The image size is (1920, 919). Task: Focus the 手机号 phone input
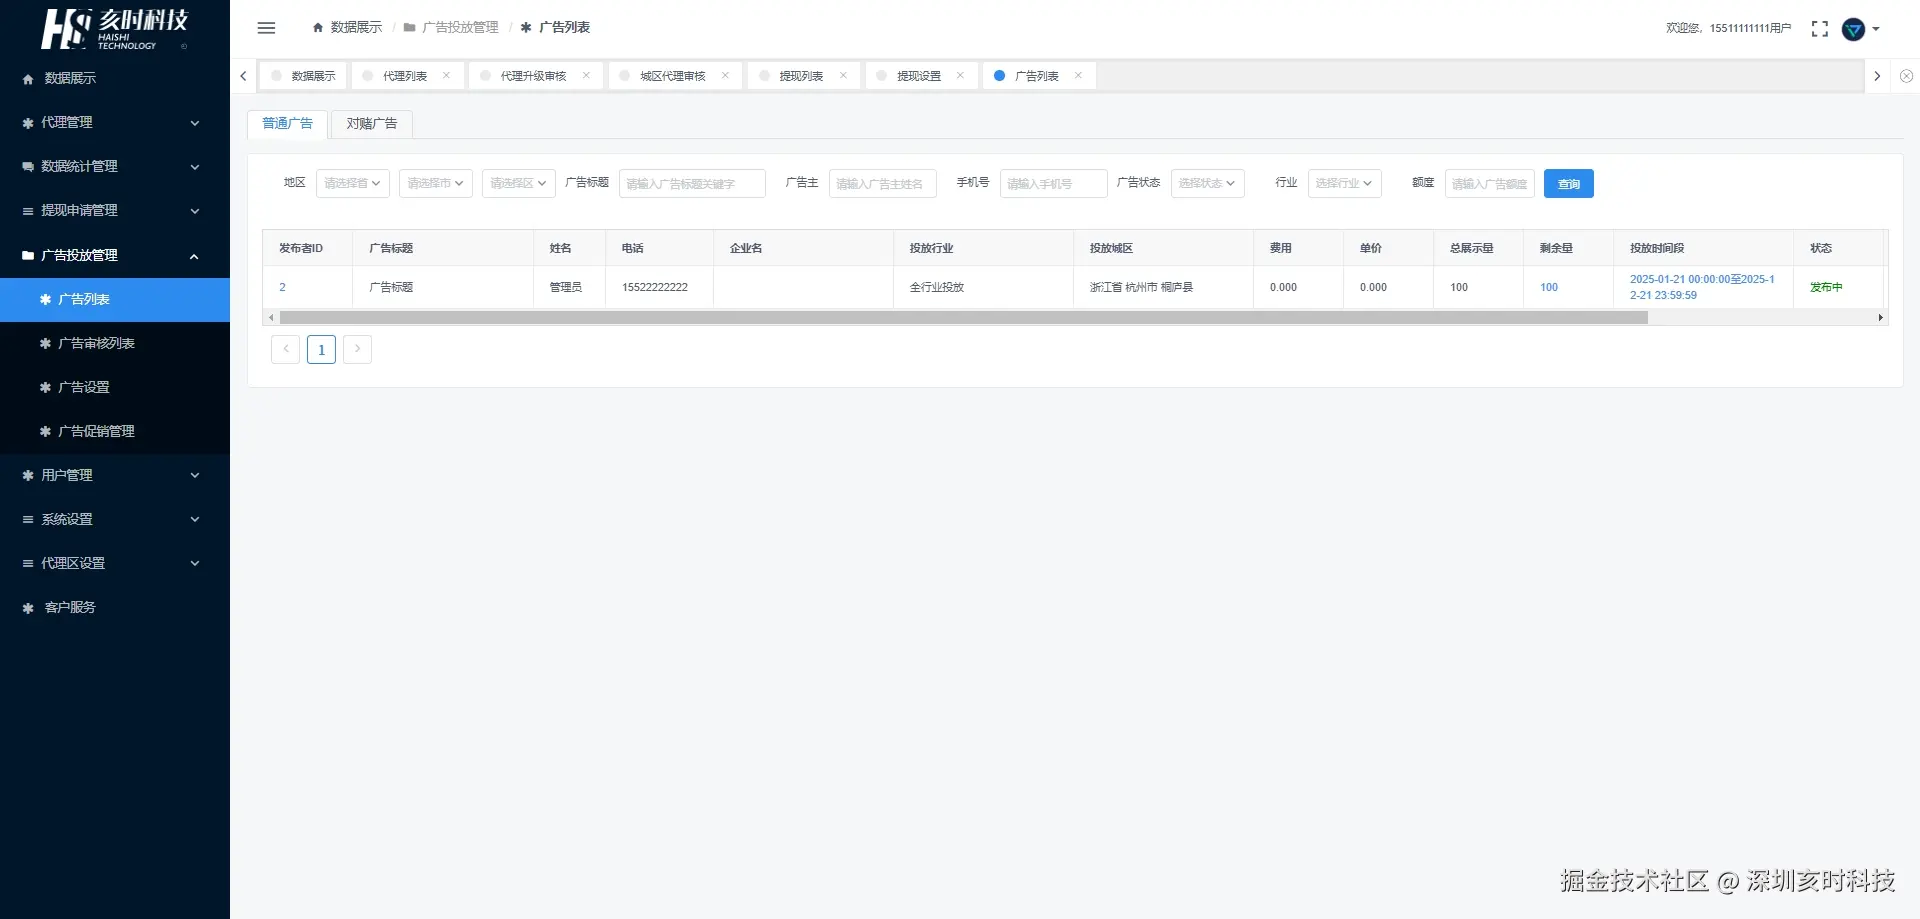(x=1054, y=183)
